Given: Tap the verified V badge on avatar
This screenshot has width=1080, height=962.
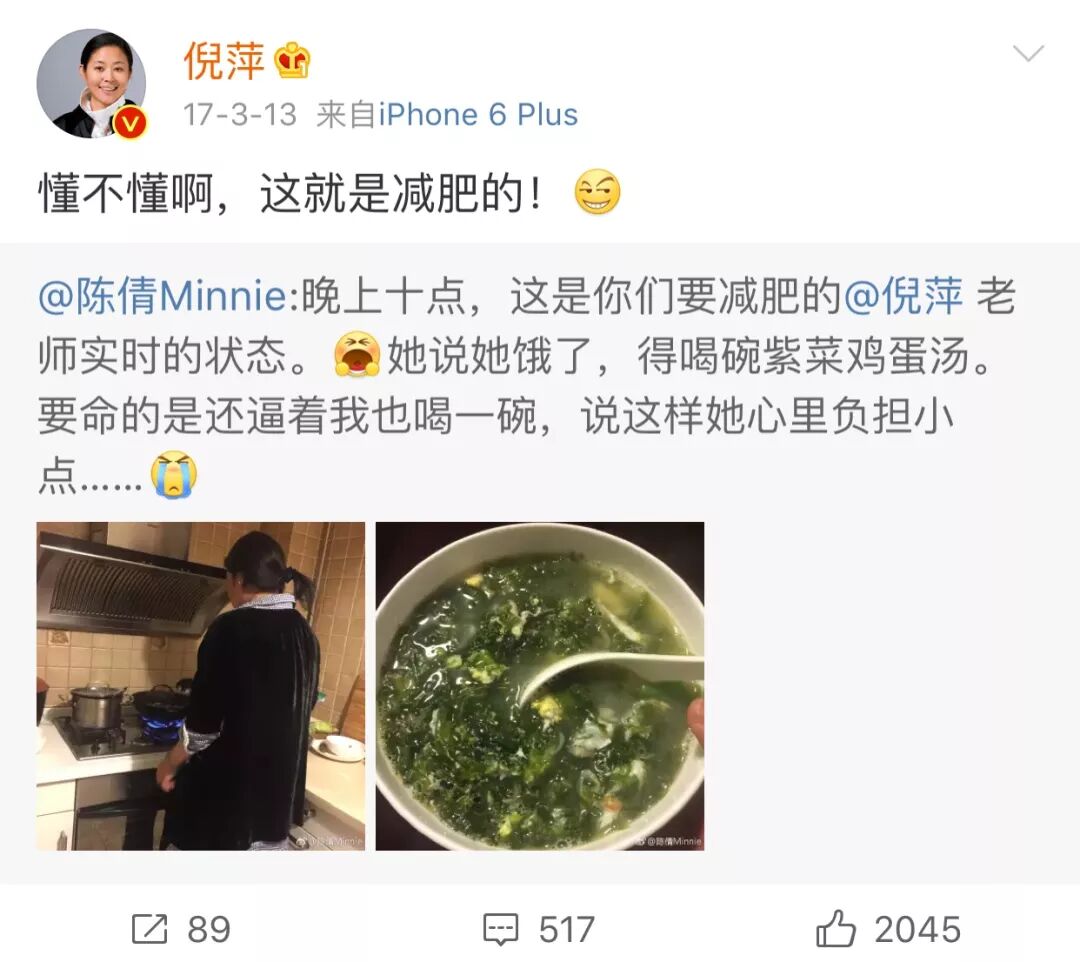Looking at the screenshot, I should (129, 123).
